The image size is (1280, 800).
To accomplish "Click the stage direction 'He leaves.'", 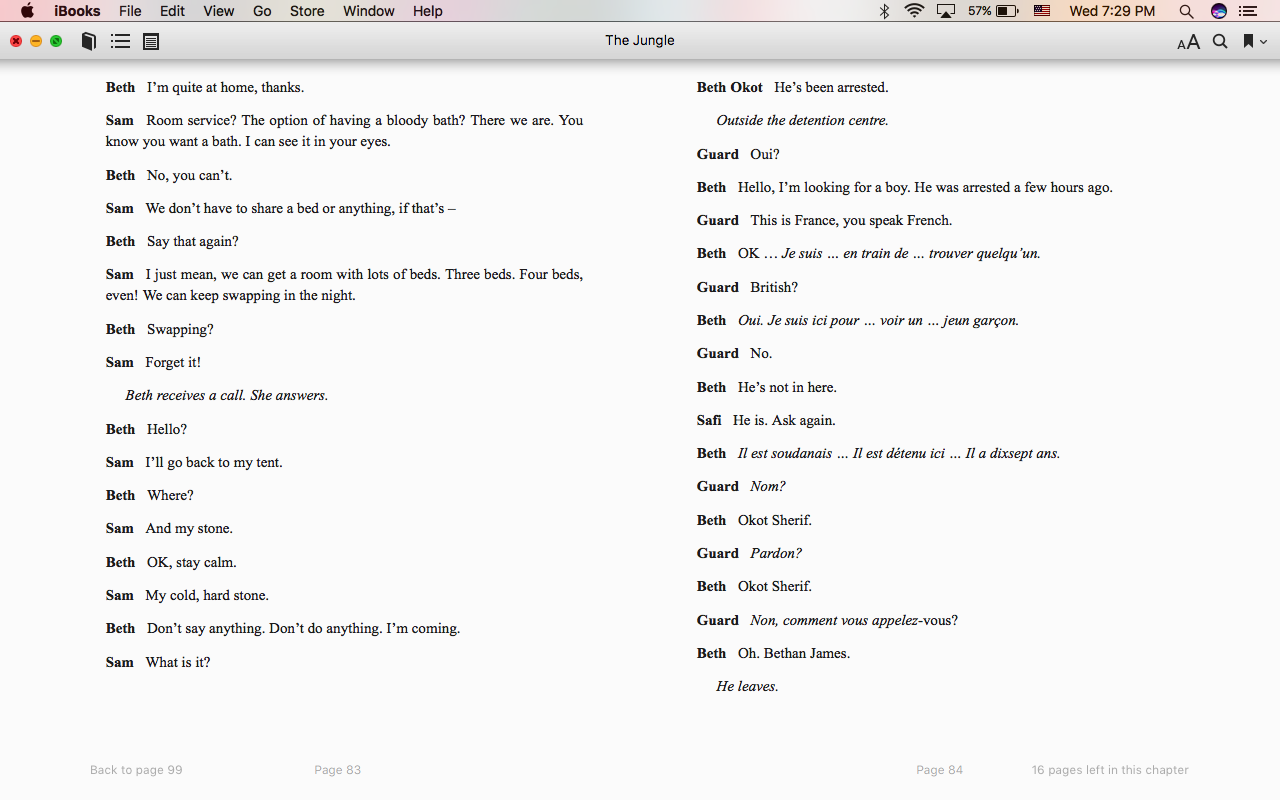I will [747, 687].
